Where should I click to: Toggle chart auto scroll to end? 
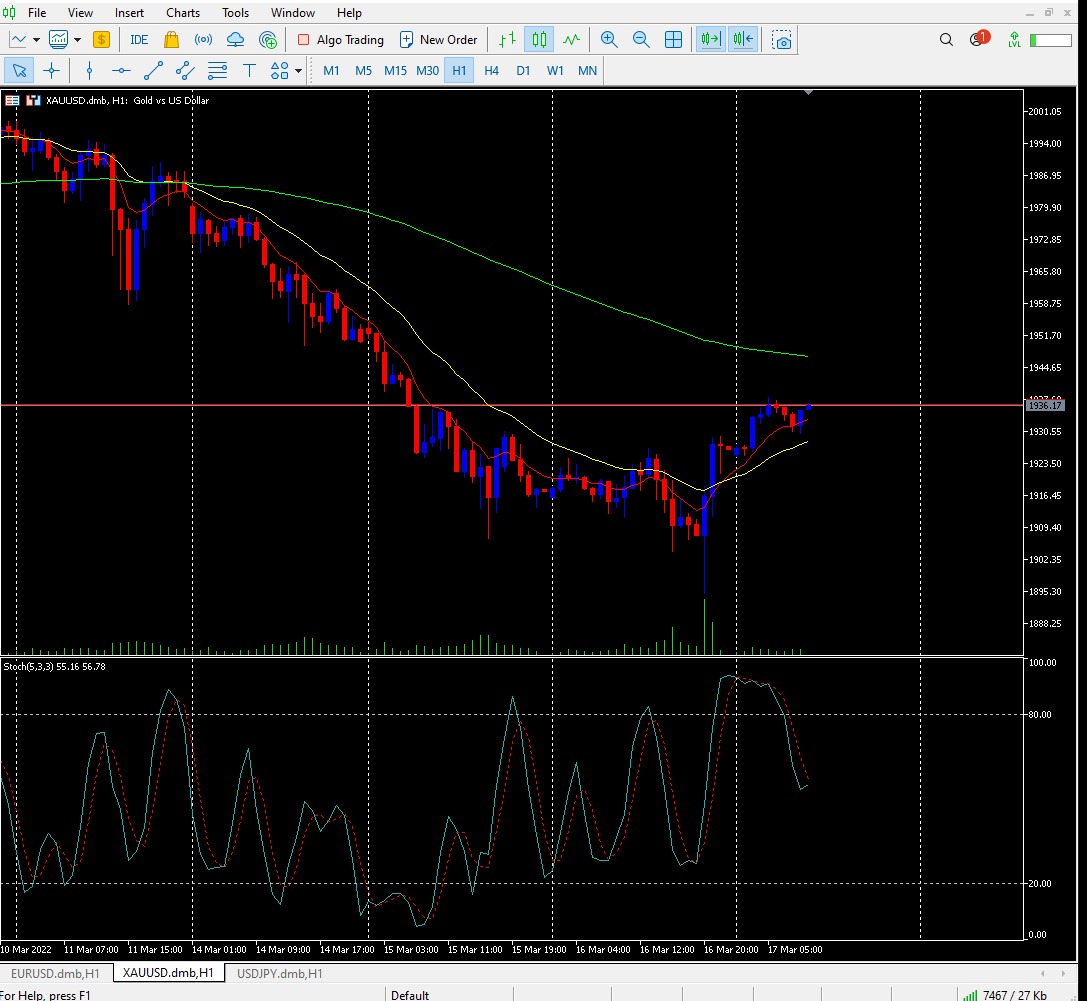711,40
